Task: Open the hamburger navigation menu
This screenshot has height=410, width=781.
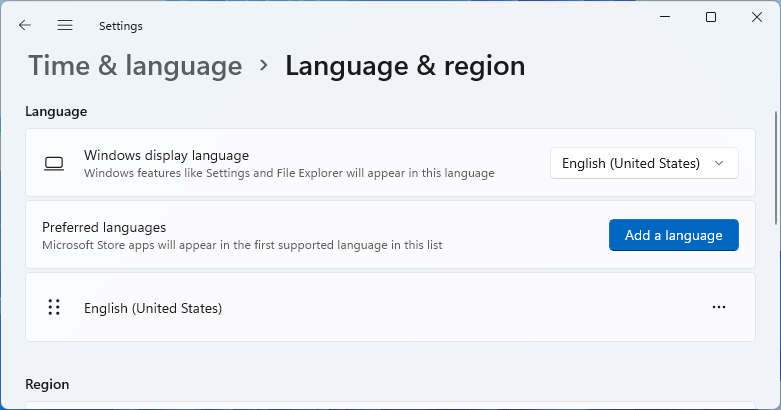Action: click(x=65, y=25)
